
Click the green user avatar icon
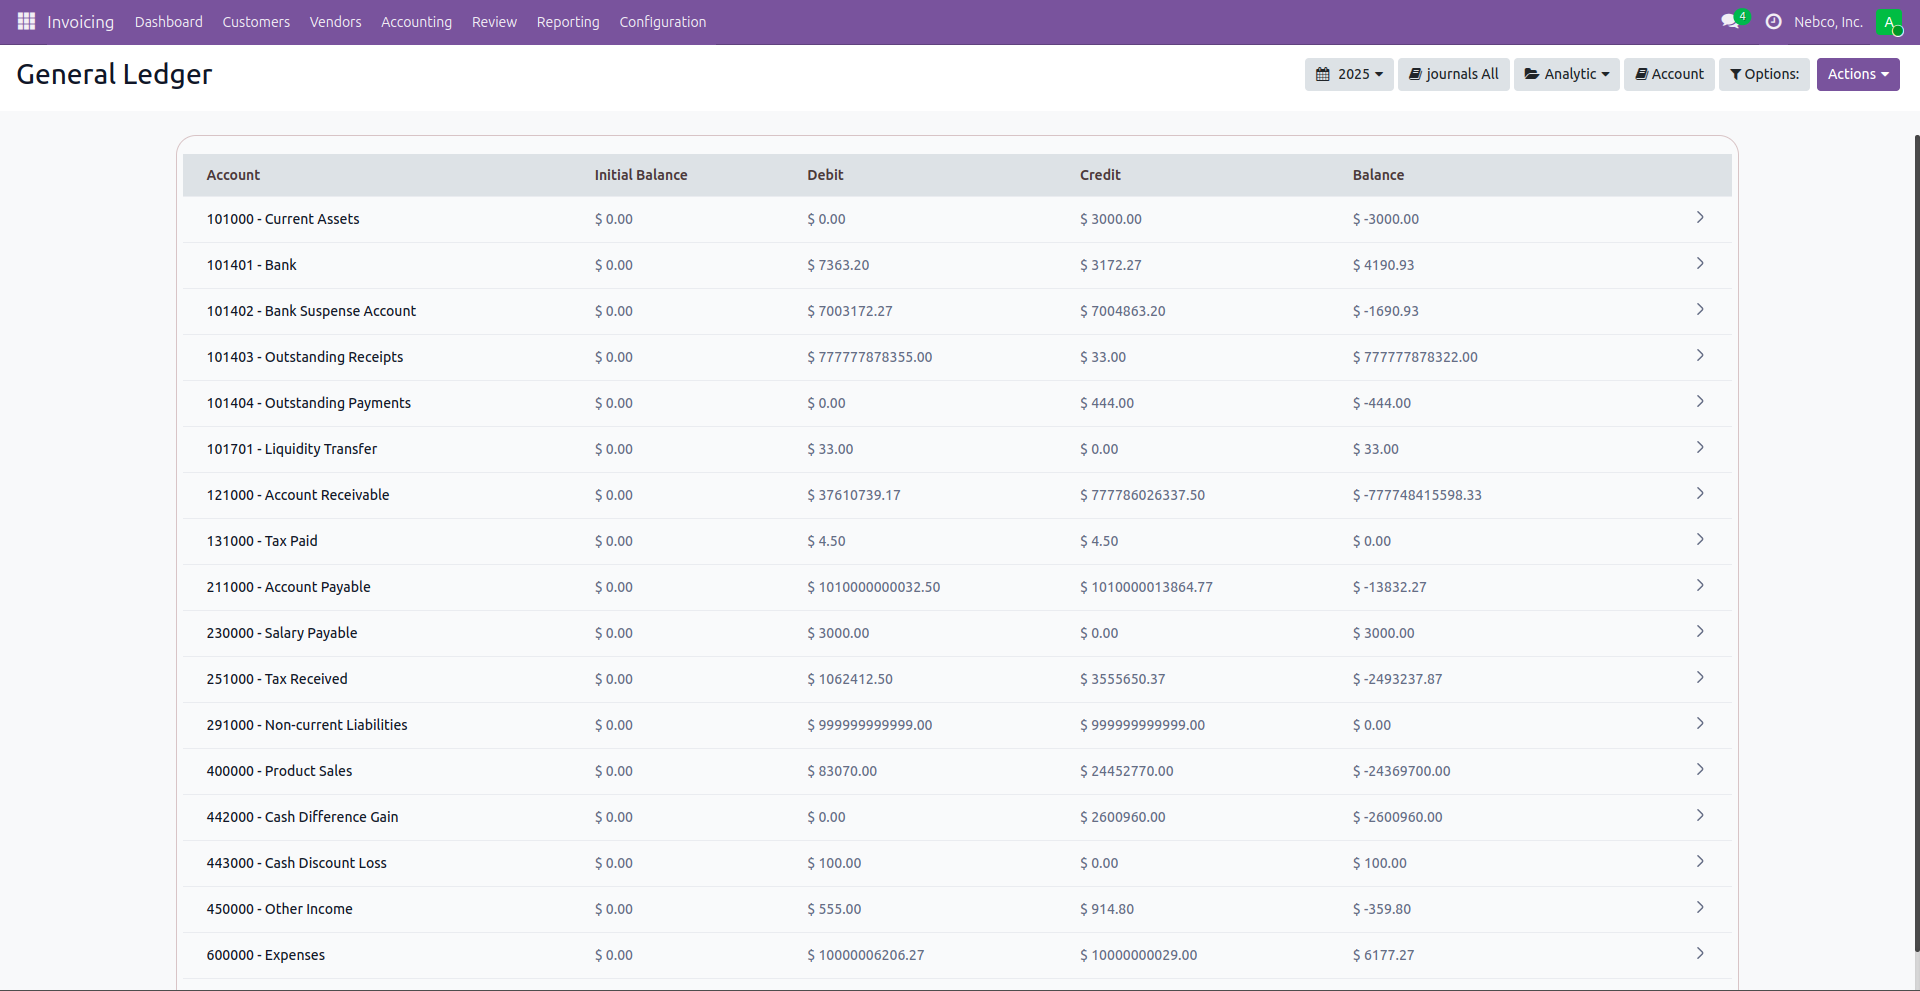[x=1888, y=22]
